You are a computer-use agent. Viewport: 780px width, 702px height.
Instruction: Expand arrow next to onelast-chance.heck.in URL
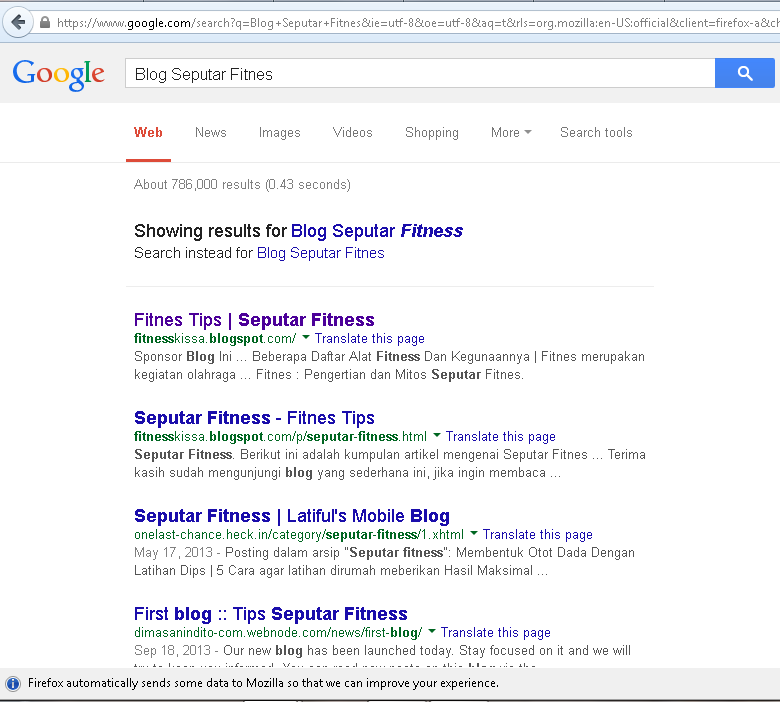click(474, 534)
